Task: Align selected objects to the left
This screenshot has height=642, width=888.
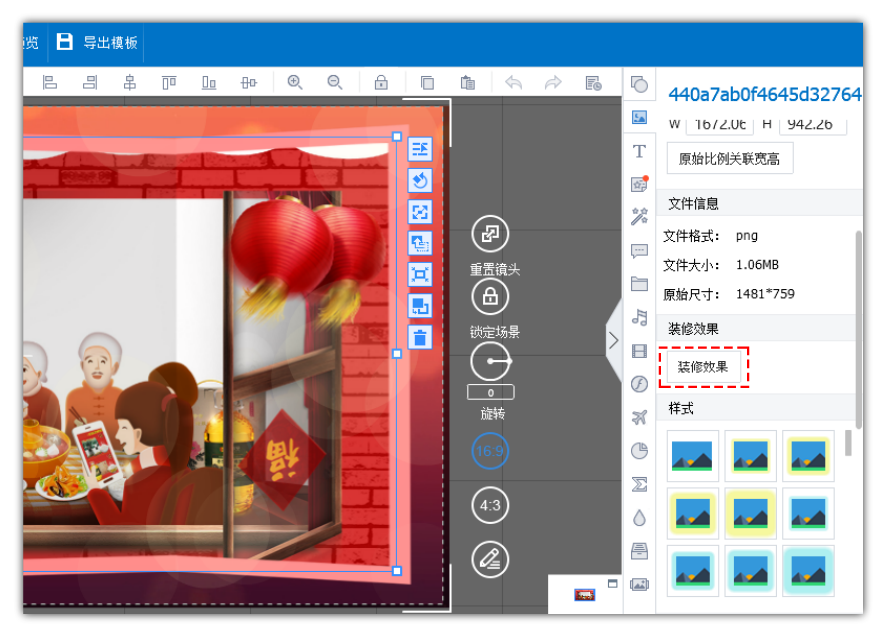Action: [x=50, y=83]
